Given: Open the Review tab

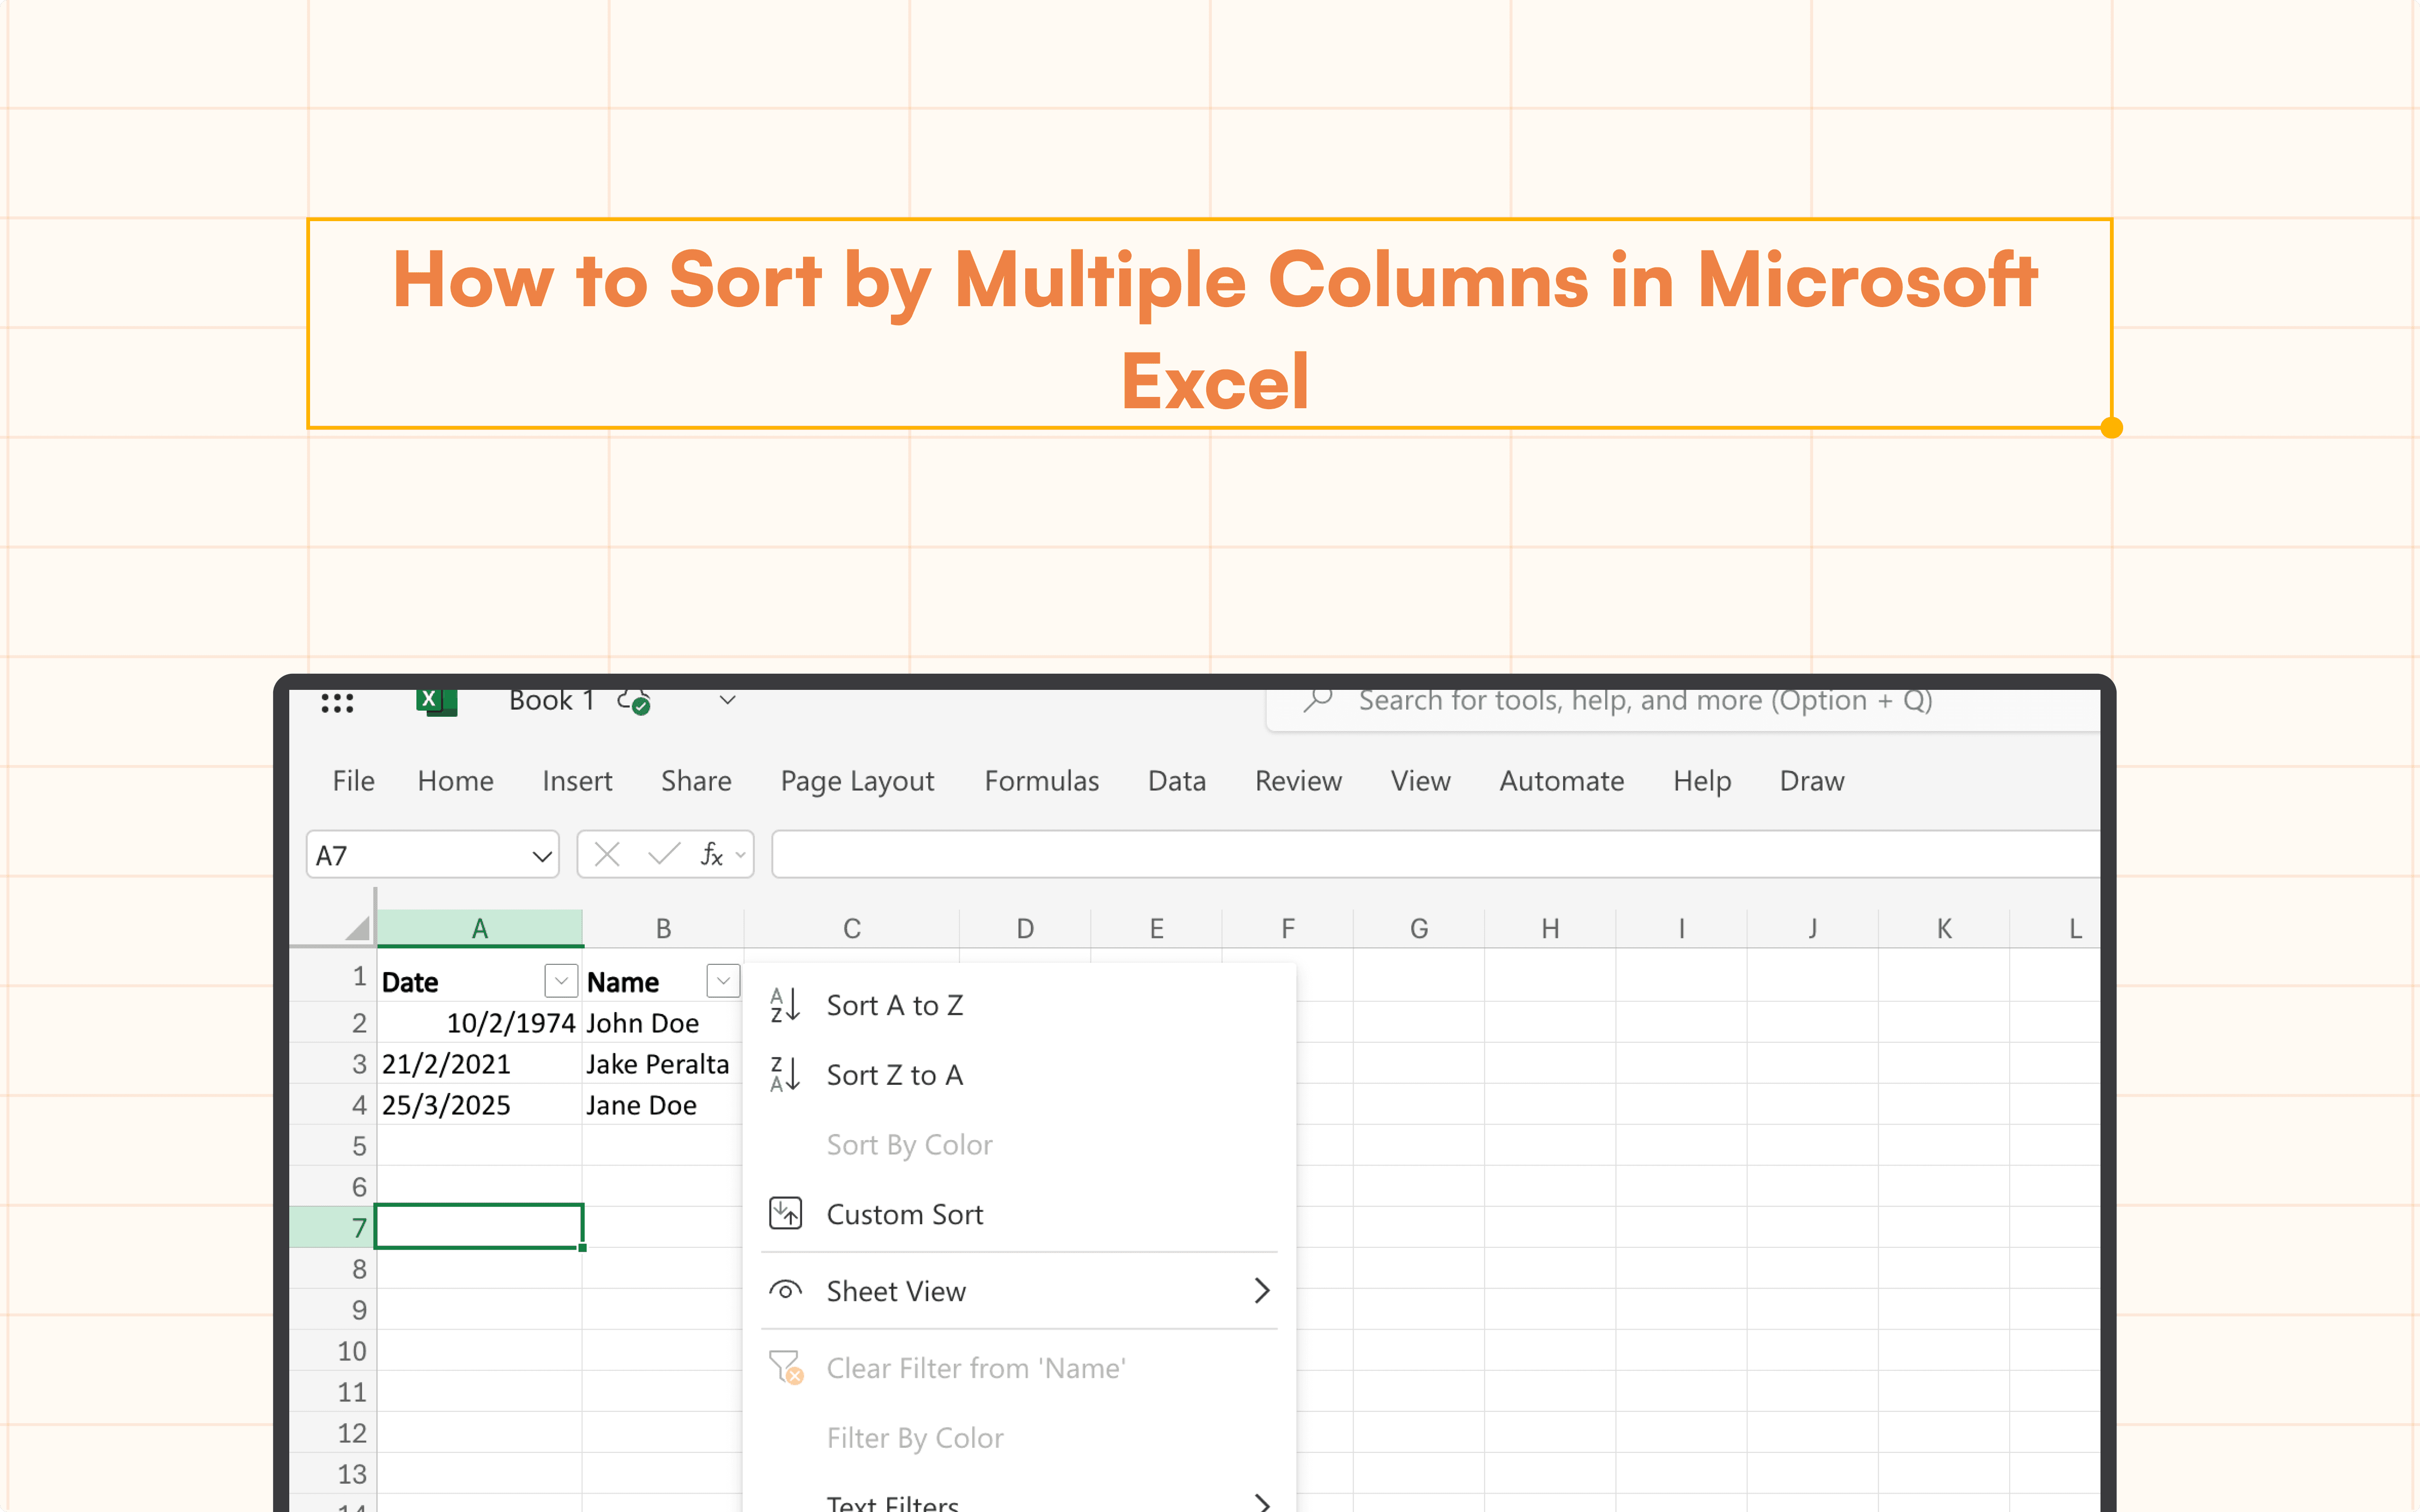Looking at the screenshot, I should [x=1298, y=781].
